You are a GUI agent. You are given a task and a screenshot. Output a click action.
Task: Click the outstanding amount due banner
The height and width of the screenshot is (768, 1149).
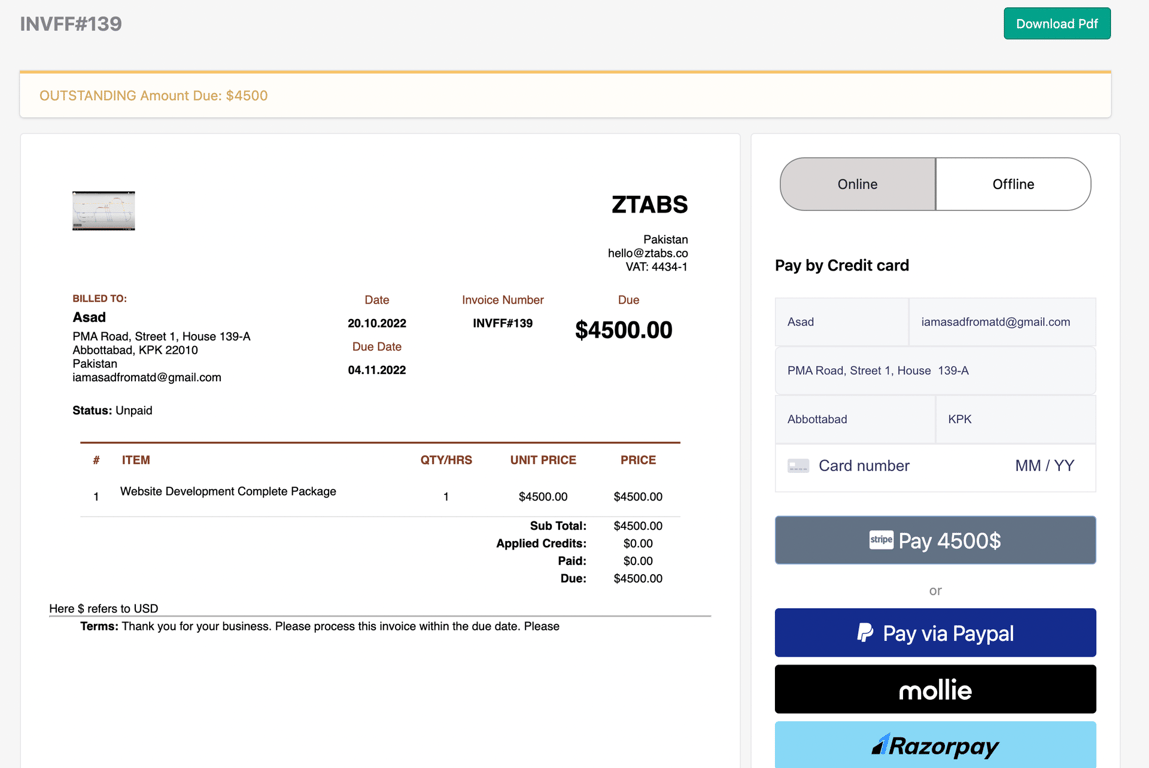tap(565, 96)
